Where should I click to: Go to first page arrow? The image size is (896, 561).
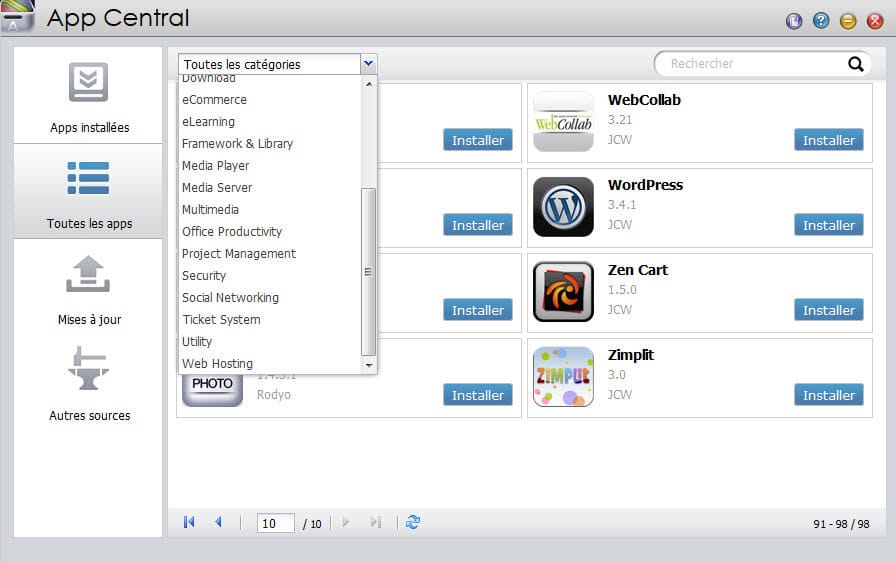pyautogui.click(x=189, y=522)
